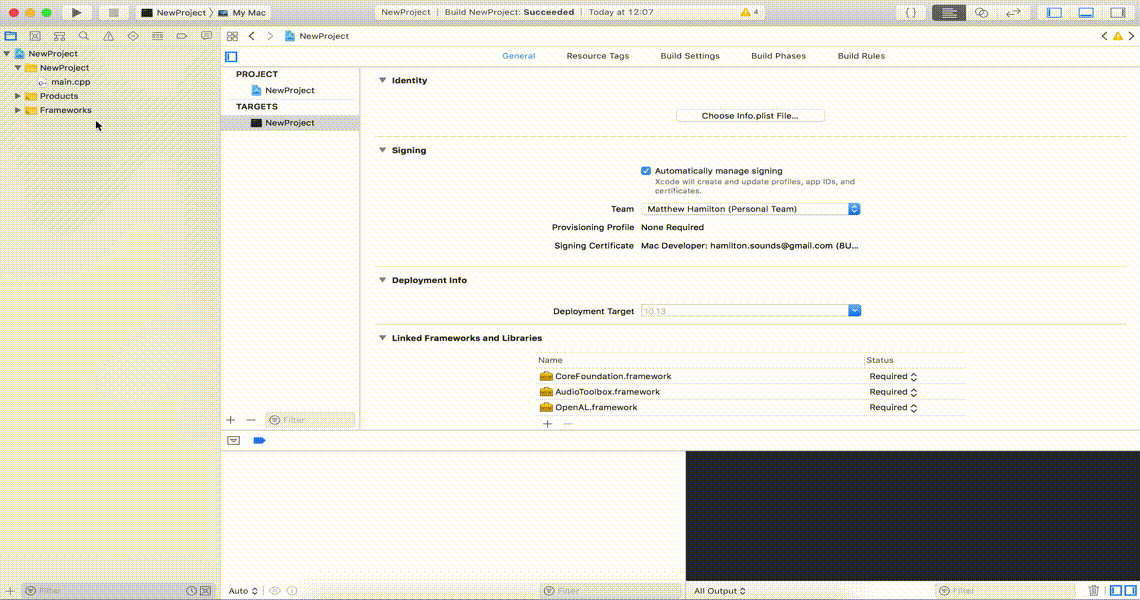
Task: Show the variables view pane
Action: coord(1116,591)
